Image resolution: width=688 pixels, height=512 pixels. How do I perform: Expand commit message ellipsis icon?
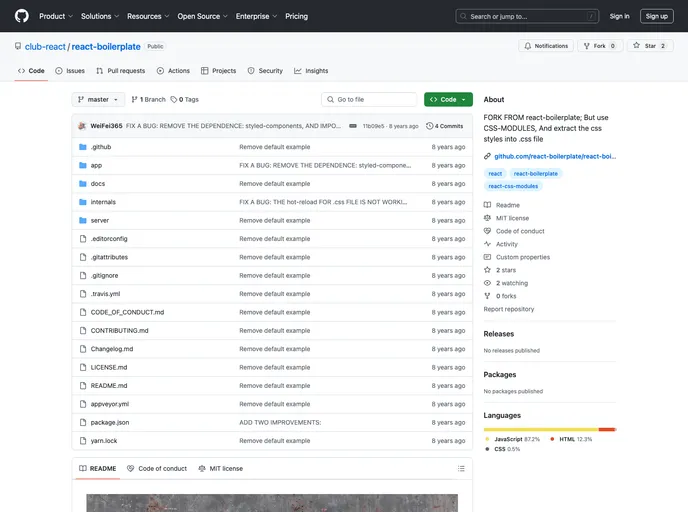pos(353,126)
